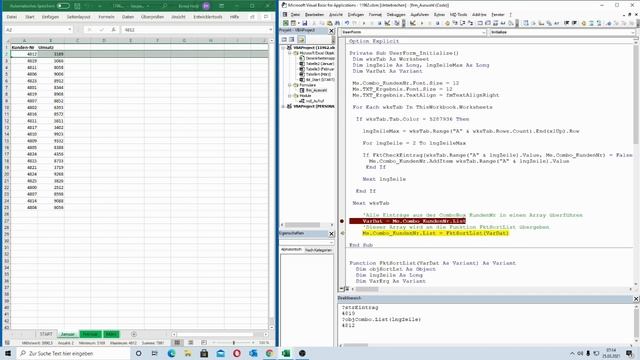Switch to Normal view in Excel status bar

coord(177,343)
